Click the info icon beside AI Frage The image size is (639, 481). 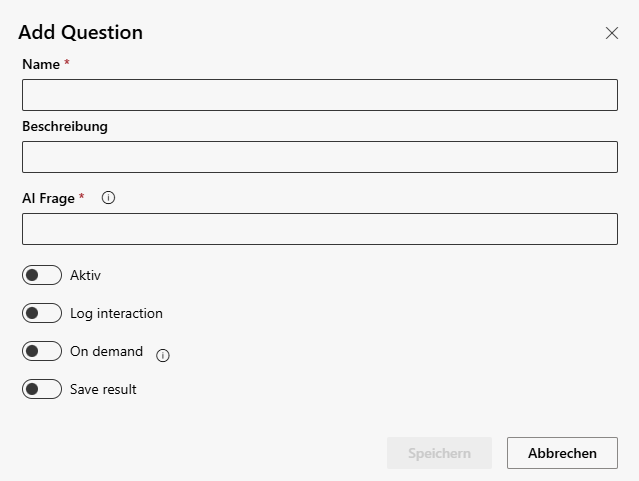coord(109,198)
